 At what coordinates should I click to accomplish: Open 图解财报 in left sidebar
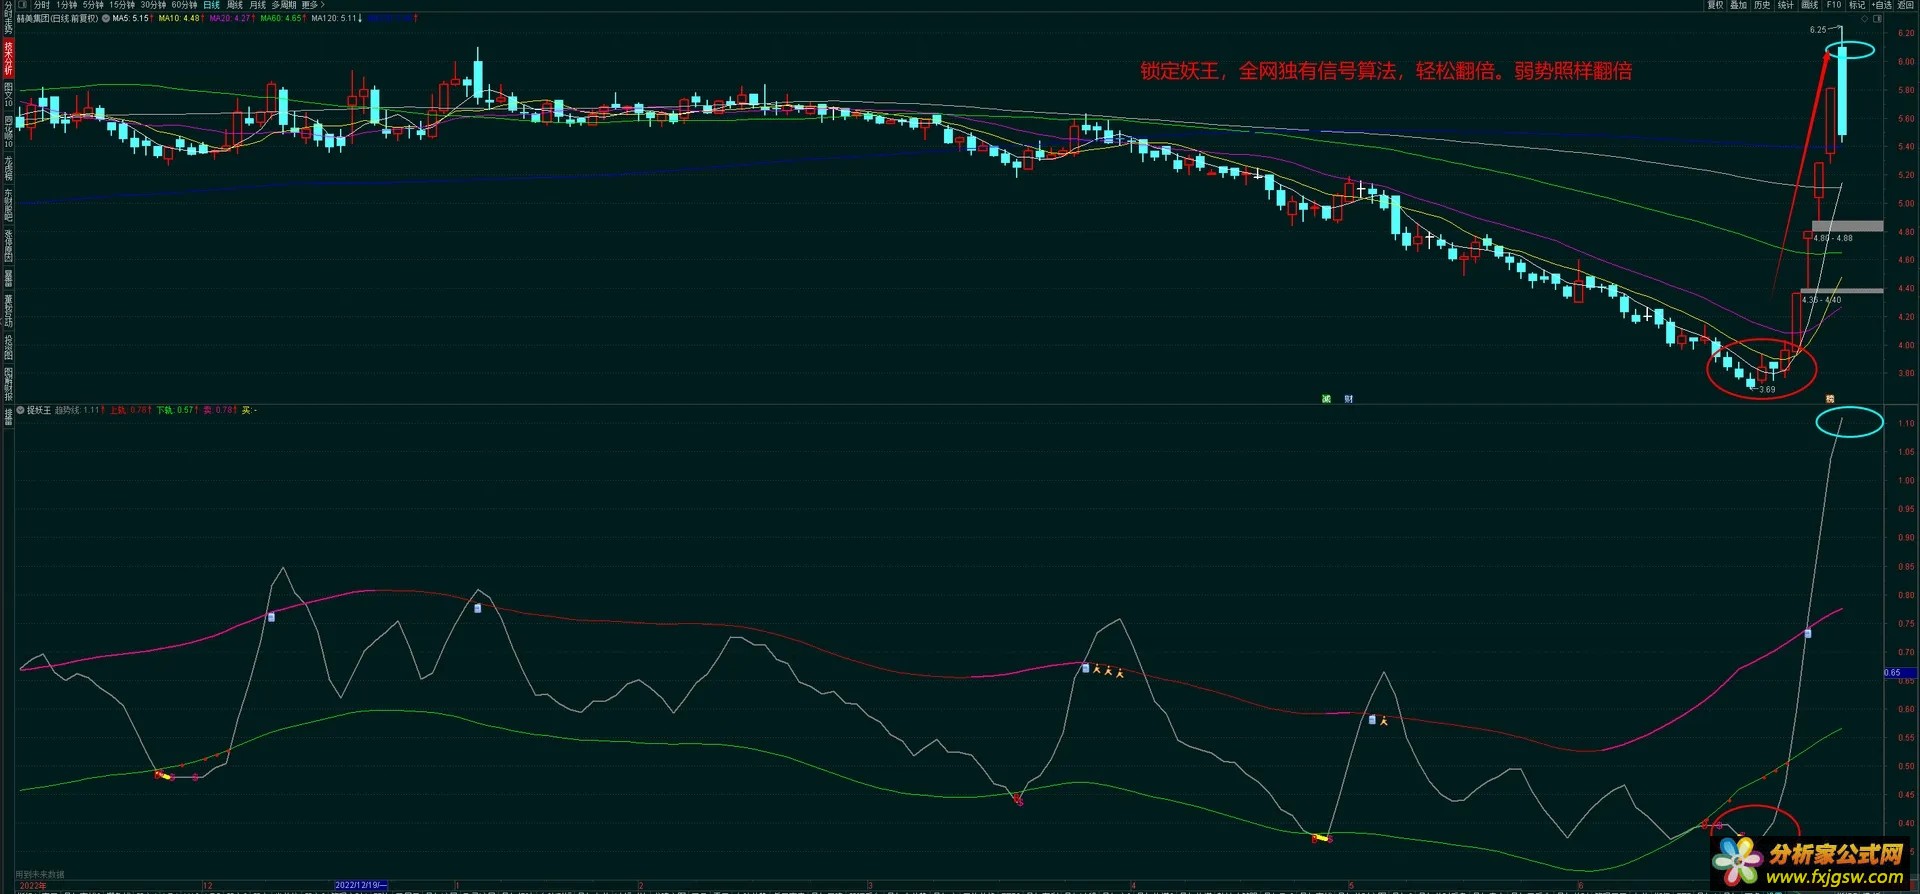[8, 383]
